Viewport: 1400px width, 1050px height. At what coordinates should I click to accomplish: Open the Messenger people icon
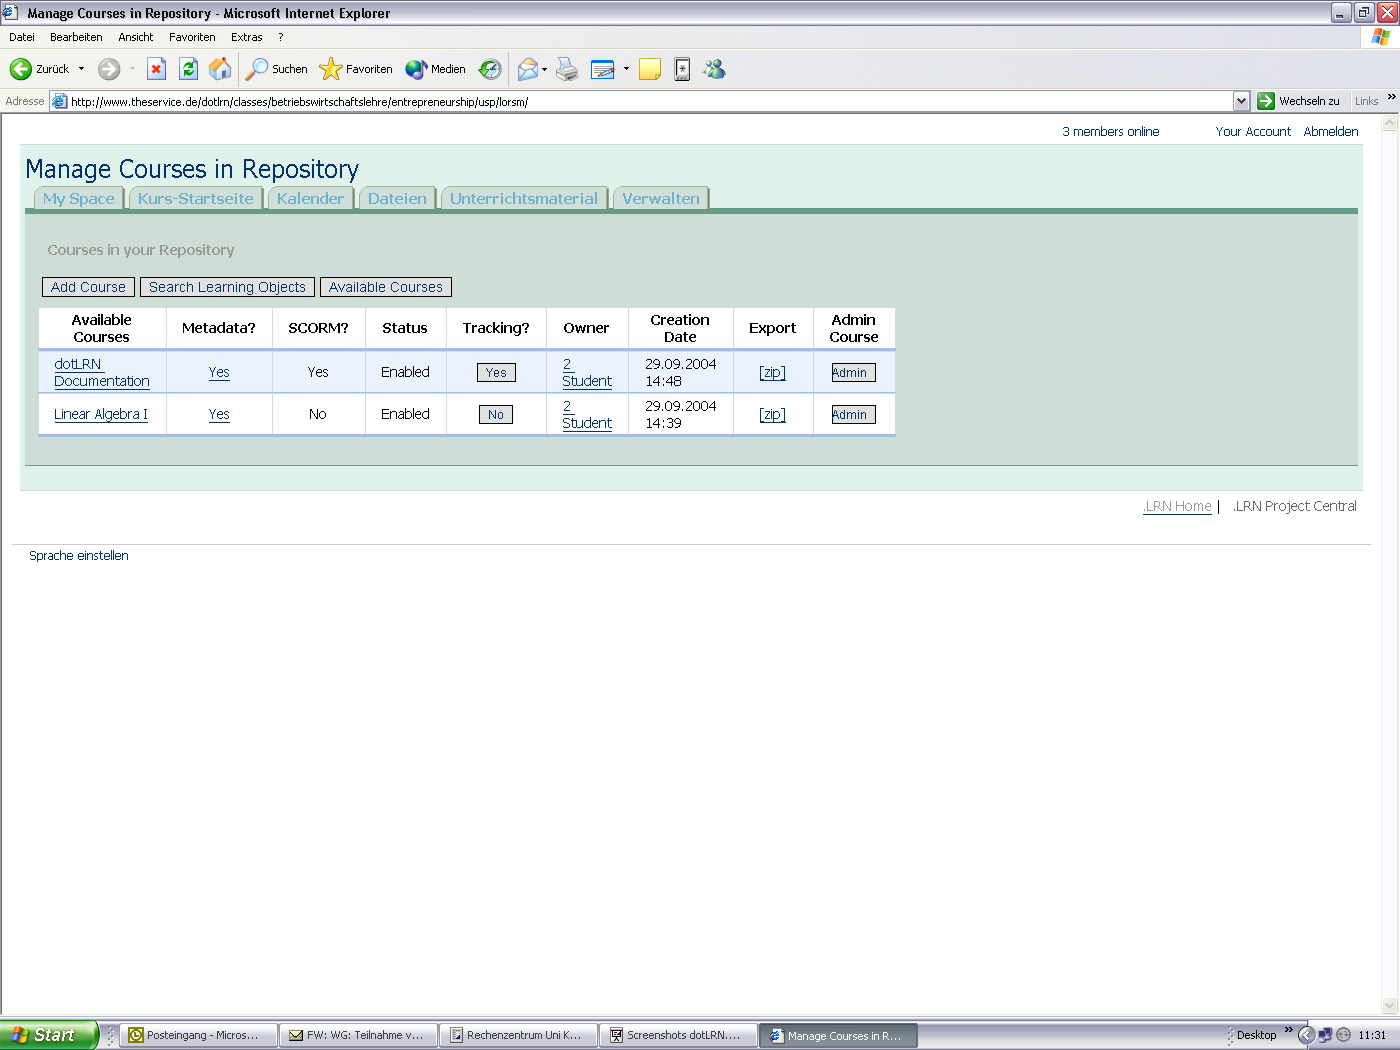(x=714, y=69)
